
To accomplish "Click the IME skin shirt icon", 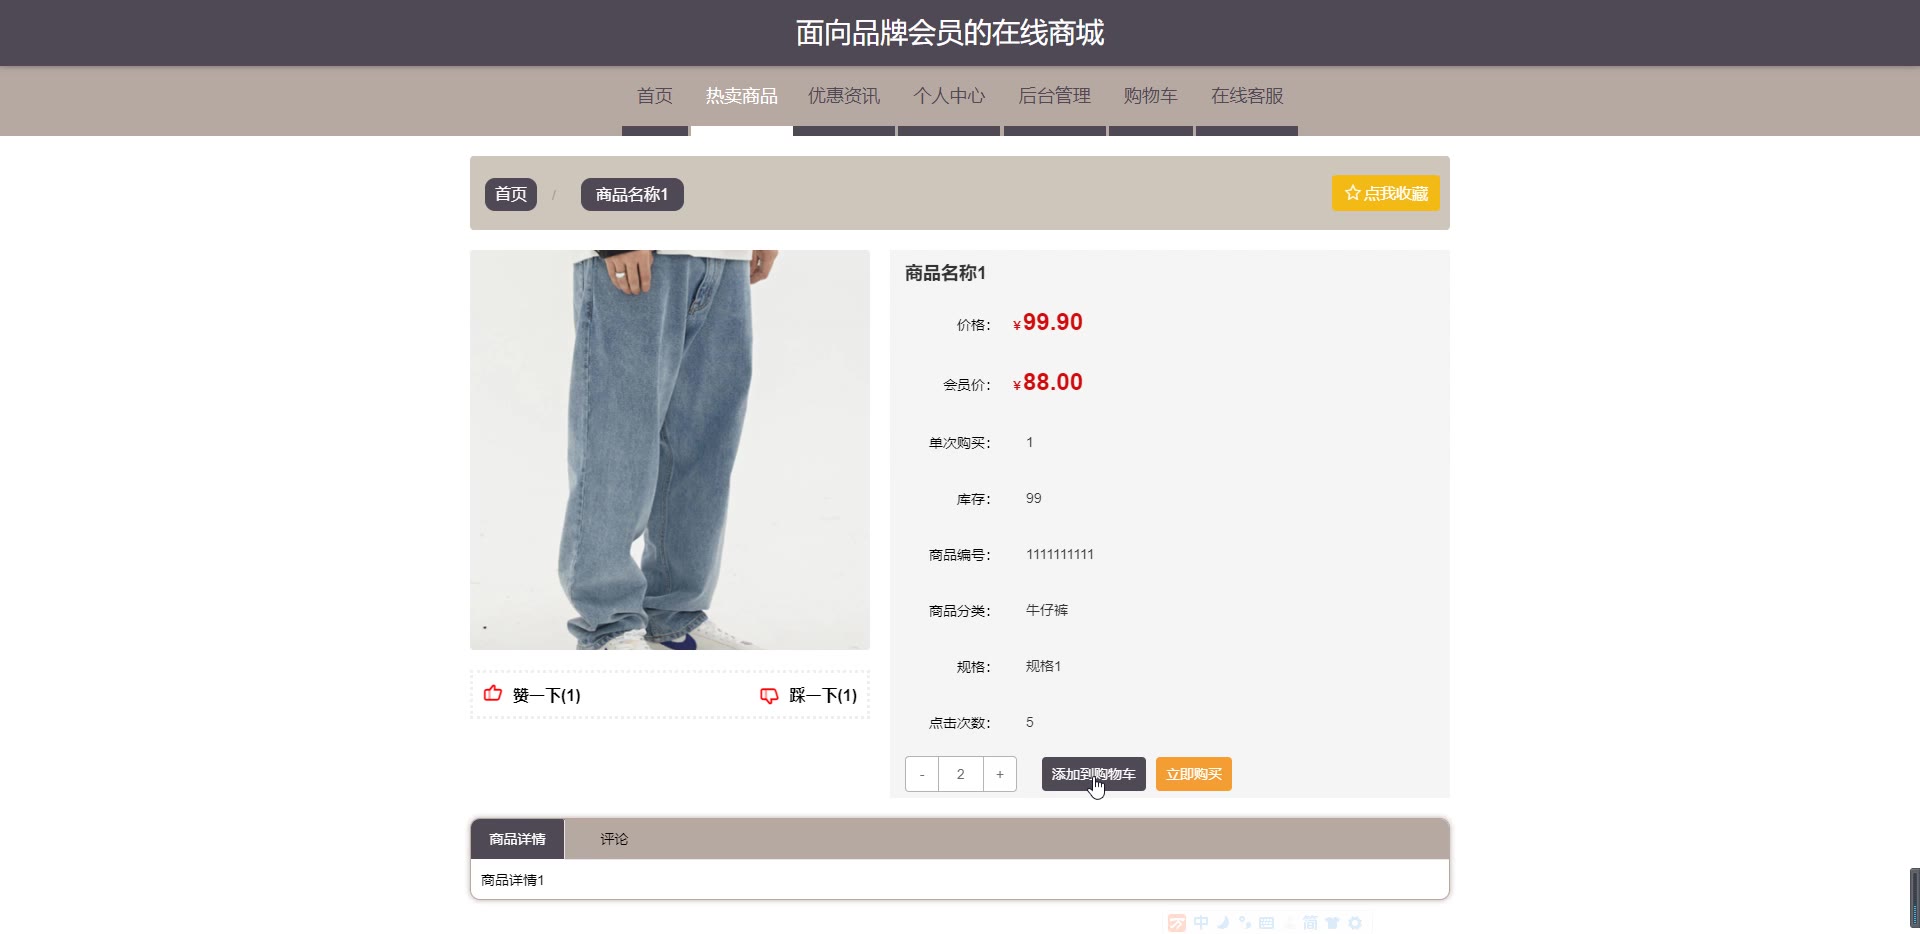I will coord(1332,923).
